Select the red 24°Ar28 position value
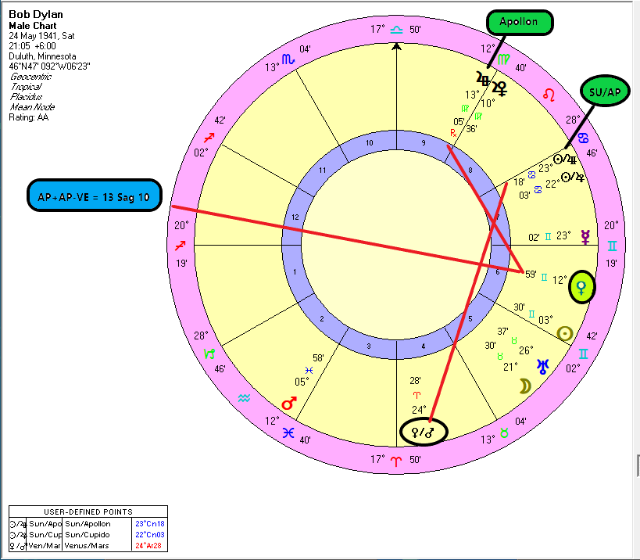The width and height of the screenshot is (640, 560). [x=149, y=546]
